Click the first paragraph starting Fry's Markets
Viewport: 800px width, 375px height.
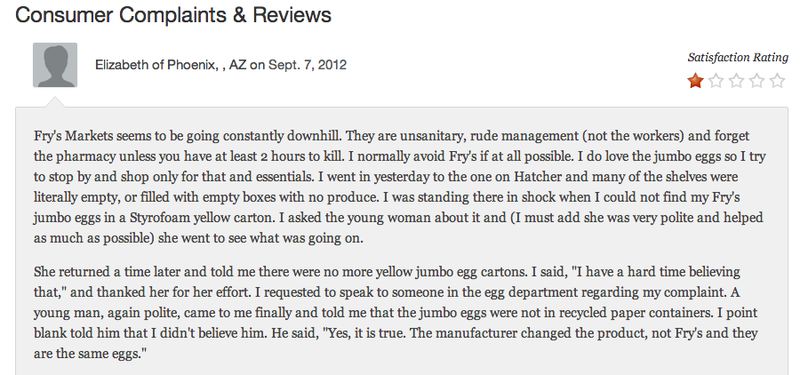pyautogui.click(x=399, y=187)
